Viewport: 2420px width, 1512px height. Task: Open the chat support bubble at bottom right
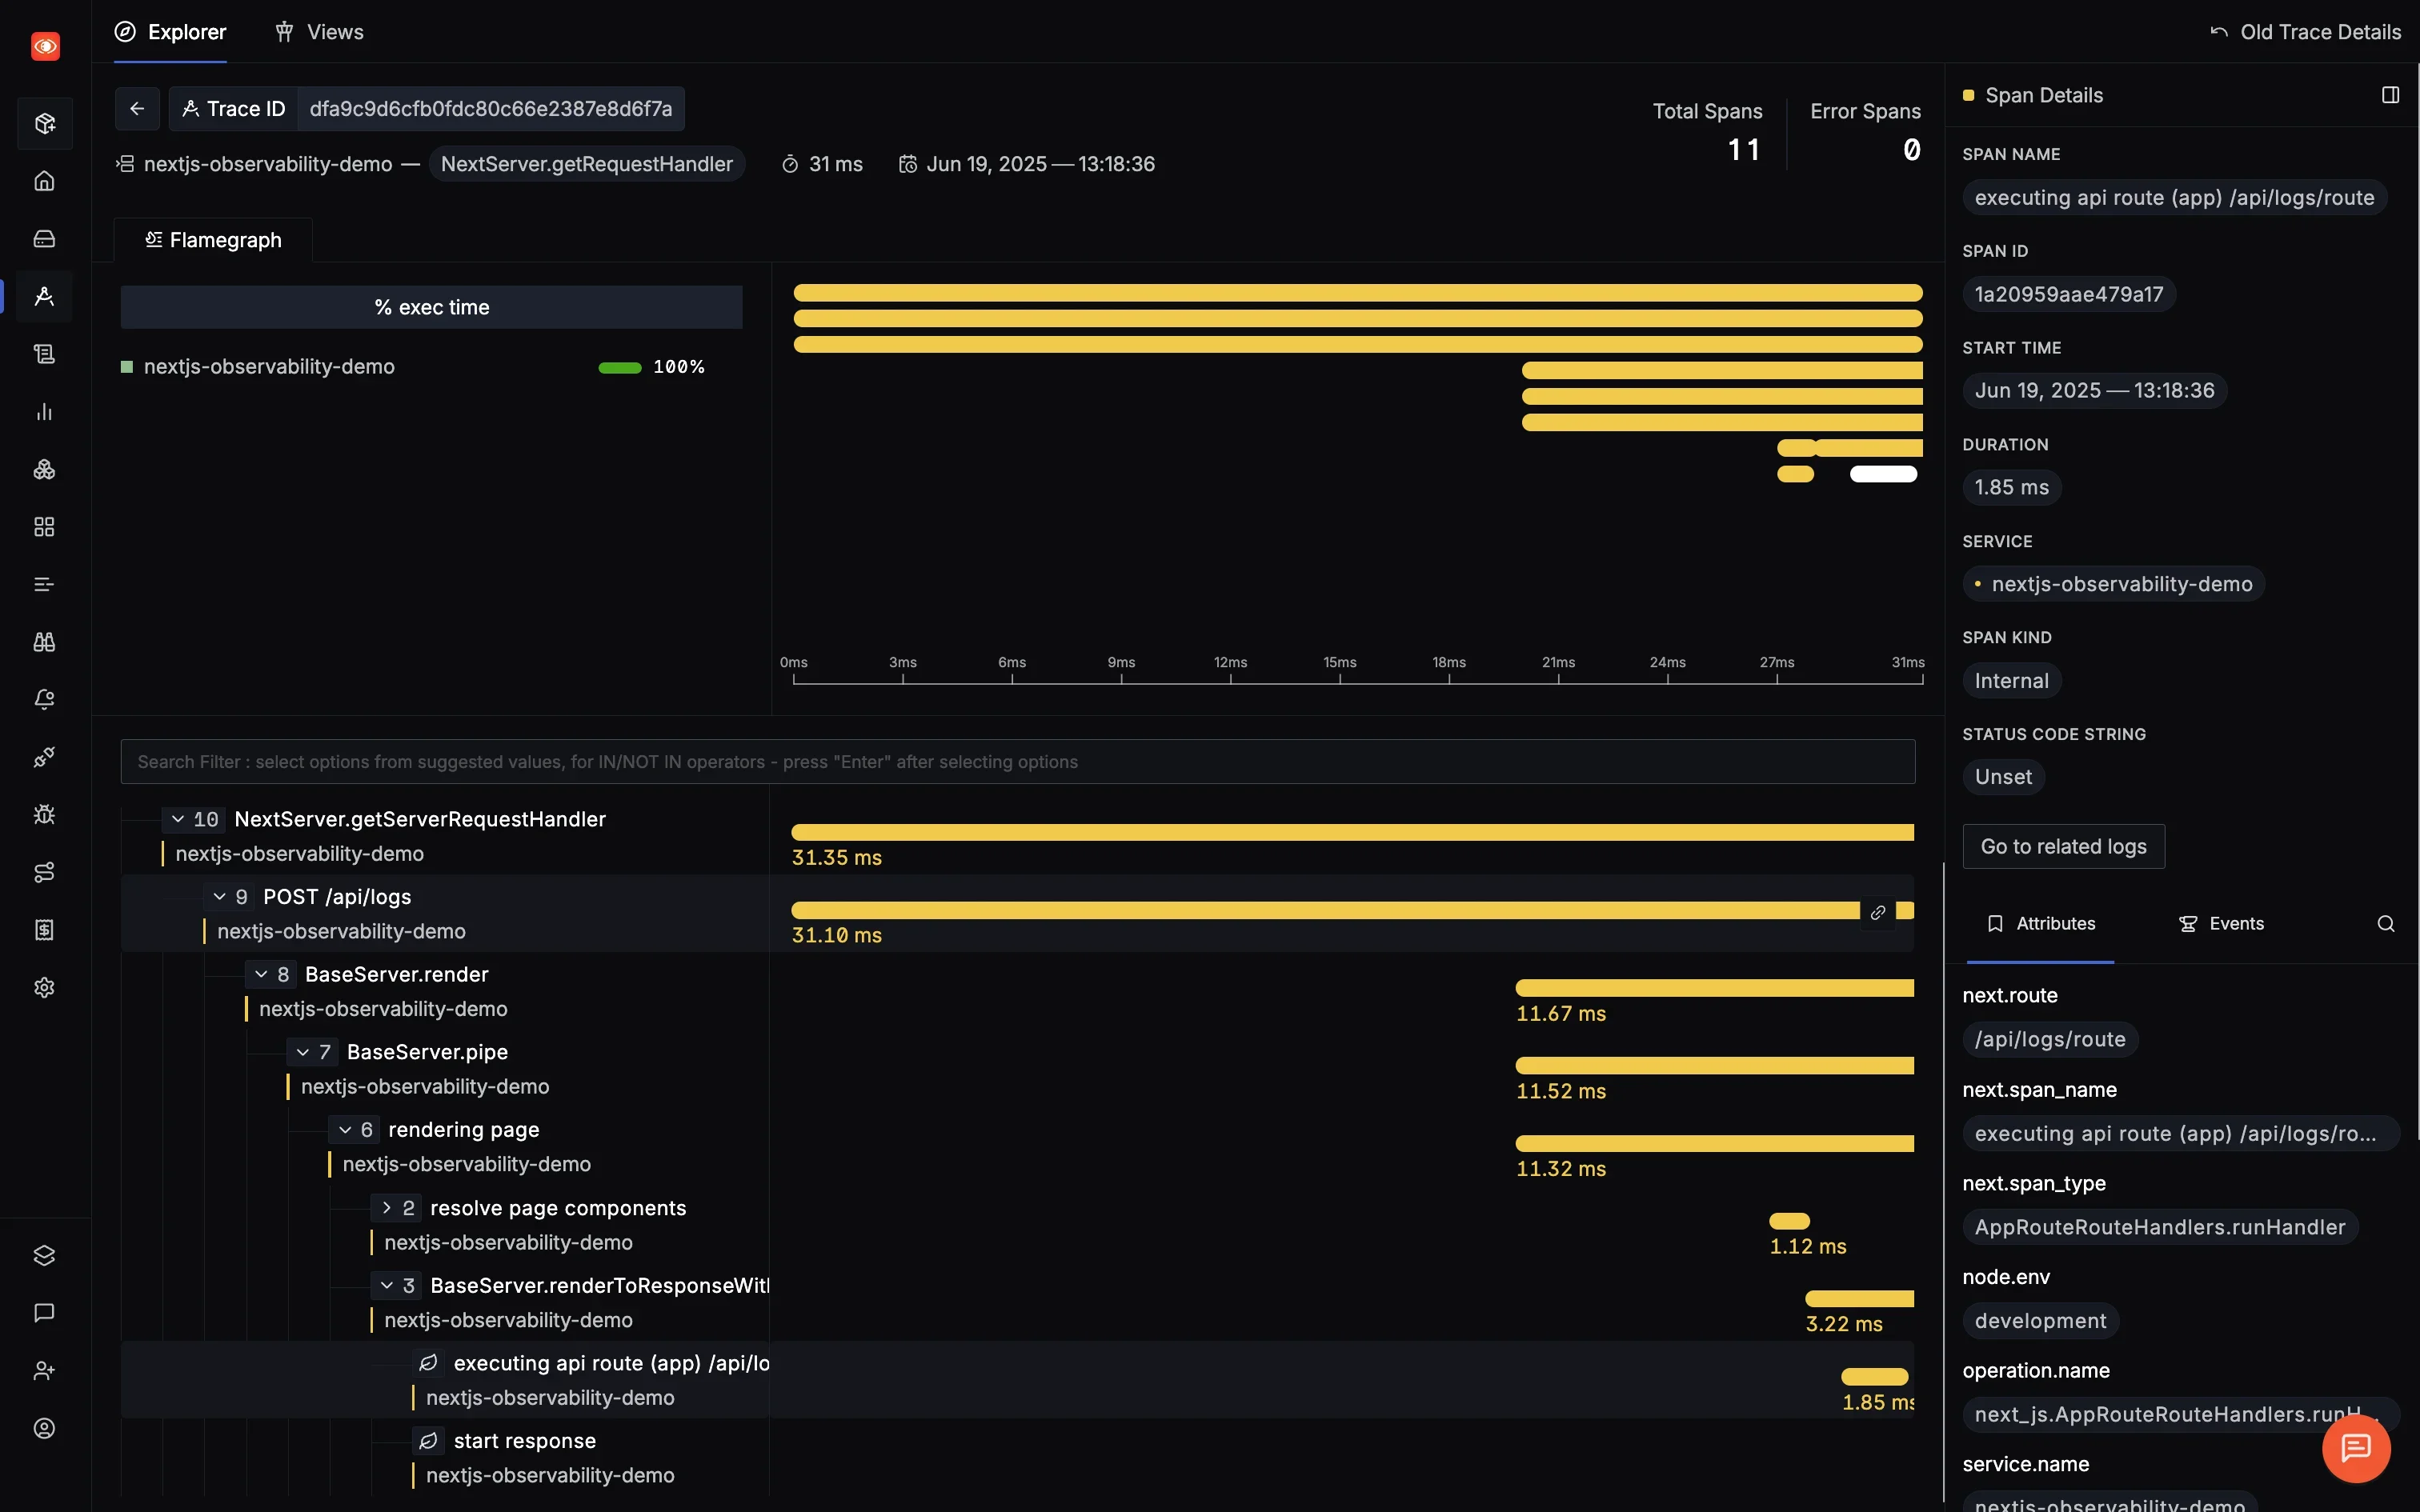[x=2355, y=1448]
